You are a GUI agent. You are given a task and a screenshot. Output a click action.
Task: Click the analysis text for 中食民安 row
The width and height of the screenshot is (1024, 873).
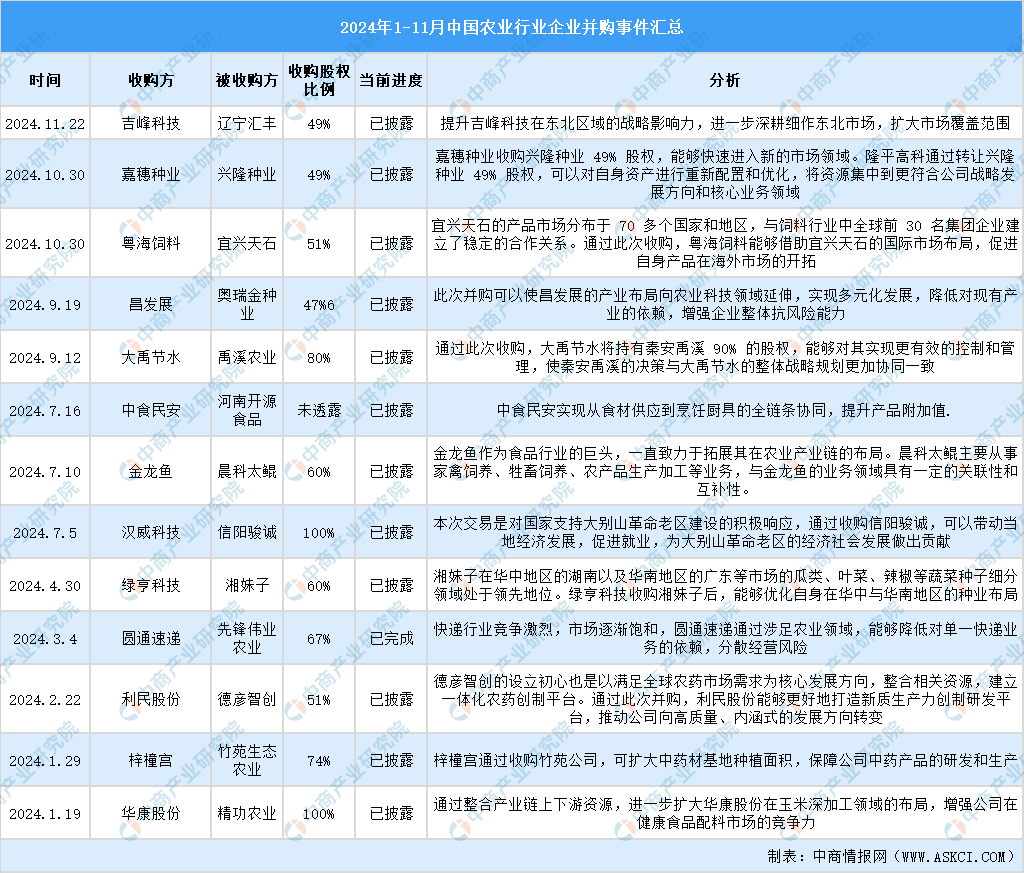click(x=724, y=410)
